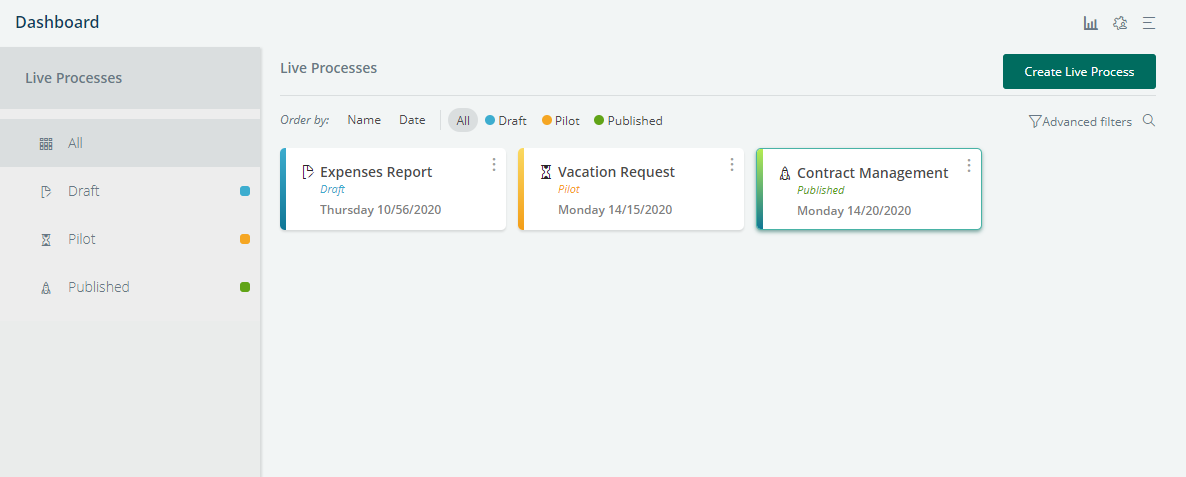Click the Published rocket icon in sidebar
Viewport: 1186px width, 477px height.
tap(46, 288)
